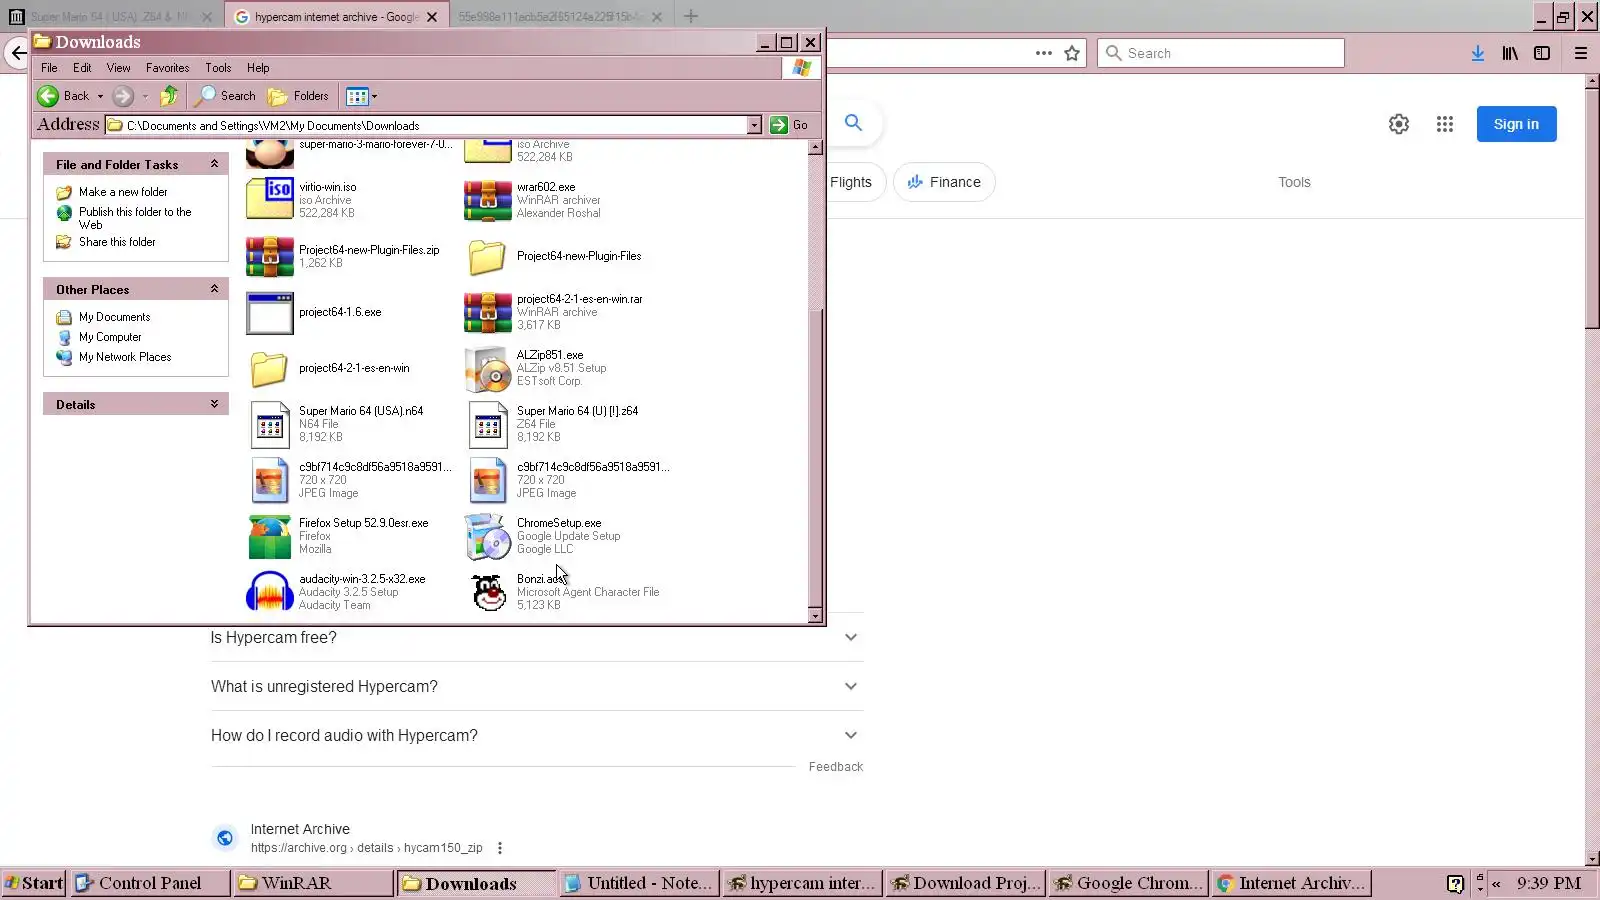Open the Favorites menu
The width and height of the screenshot is (1600, 900).
pyautogui.click(x=167, y=68)
